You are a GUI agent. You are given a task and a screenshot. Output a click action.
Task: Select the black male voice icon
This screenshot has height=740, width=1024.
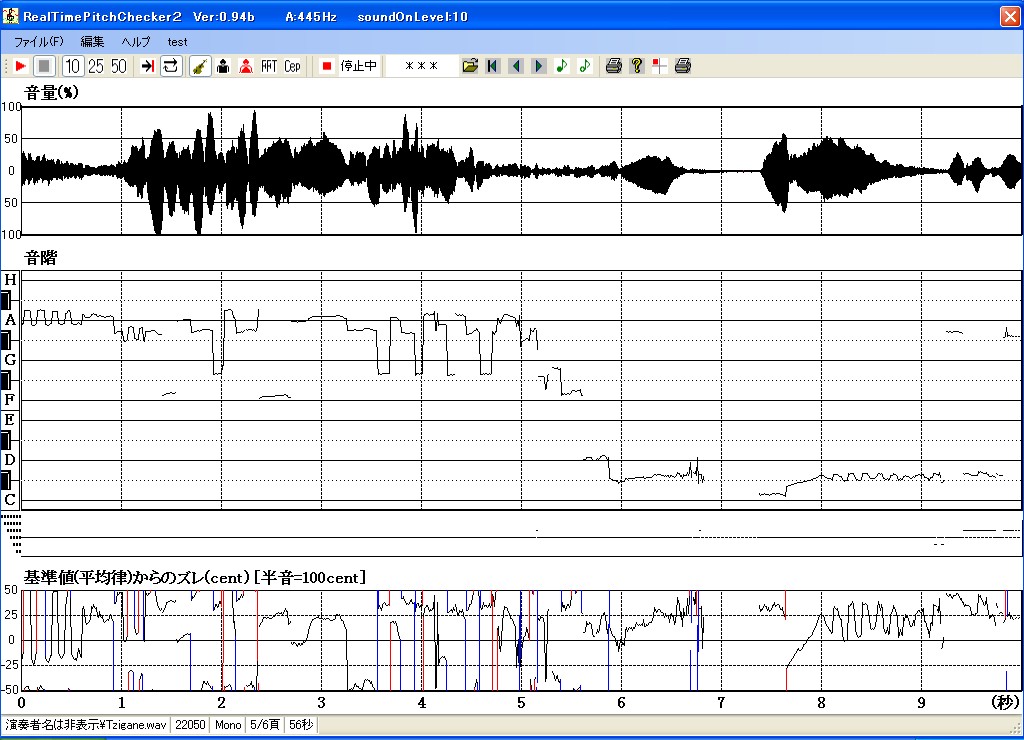point(223,66)
